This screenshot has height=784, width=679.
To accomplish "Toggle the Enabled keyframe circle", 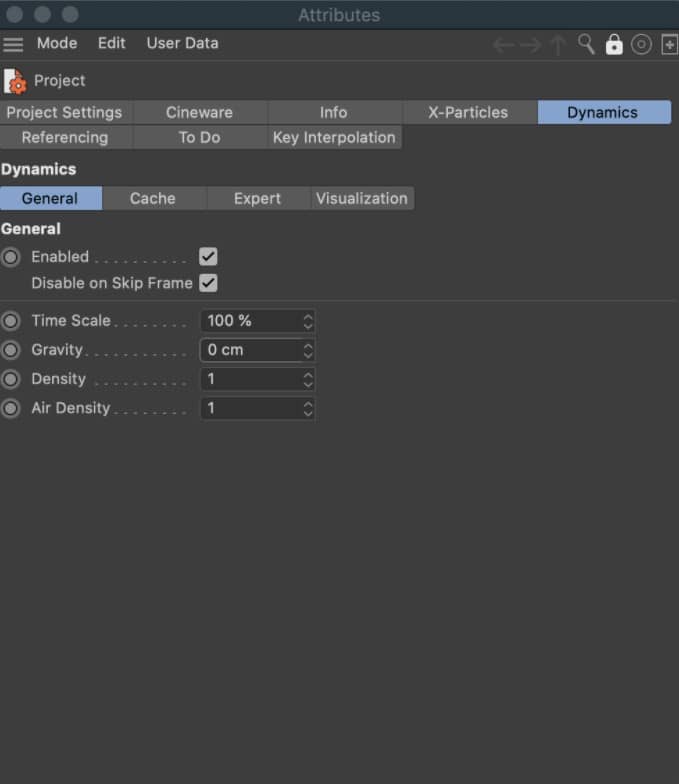I will [x=10, y=257].
